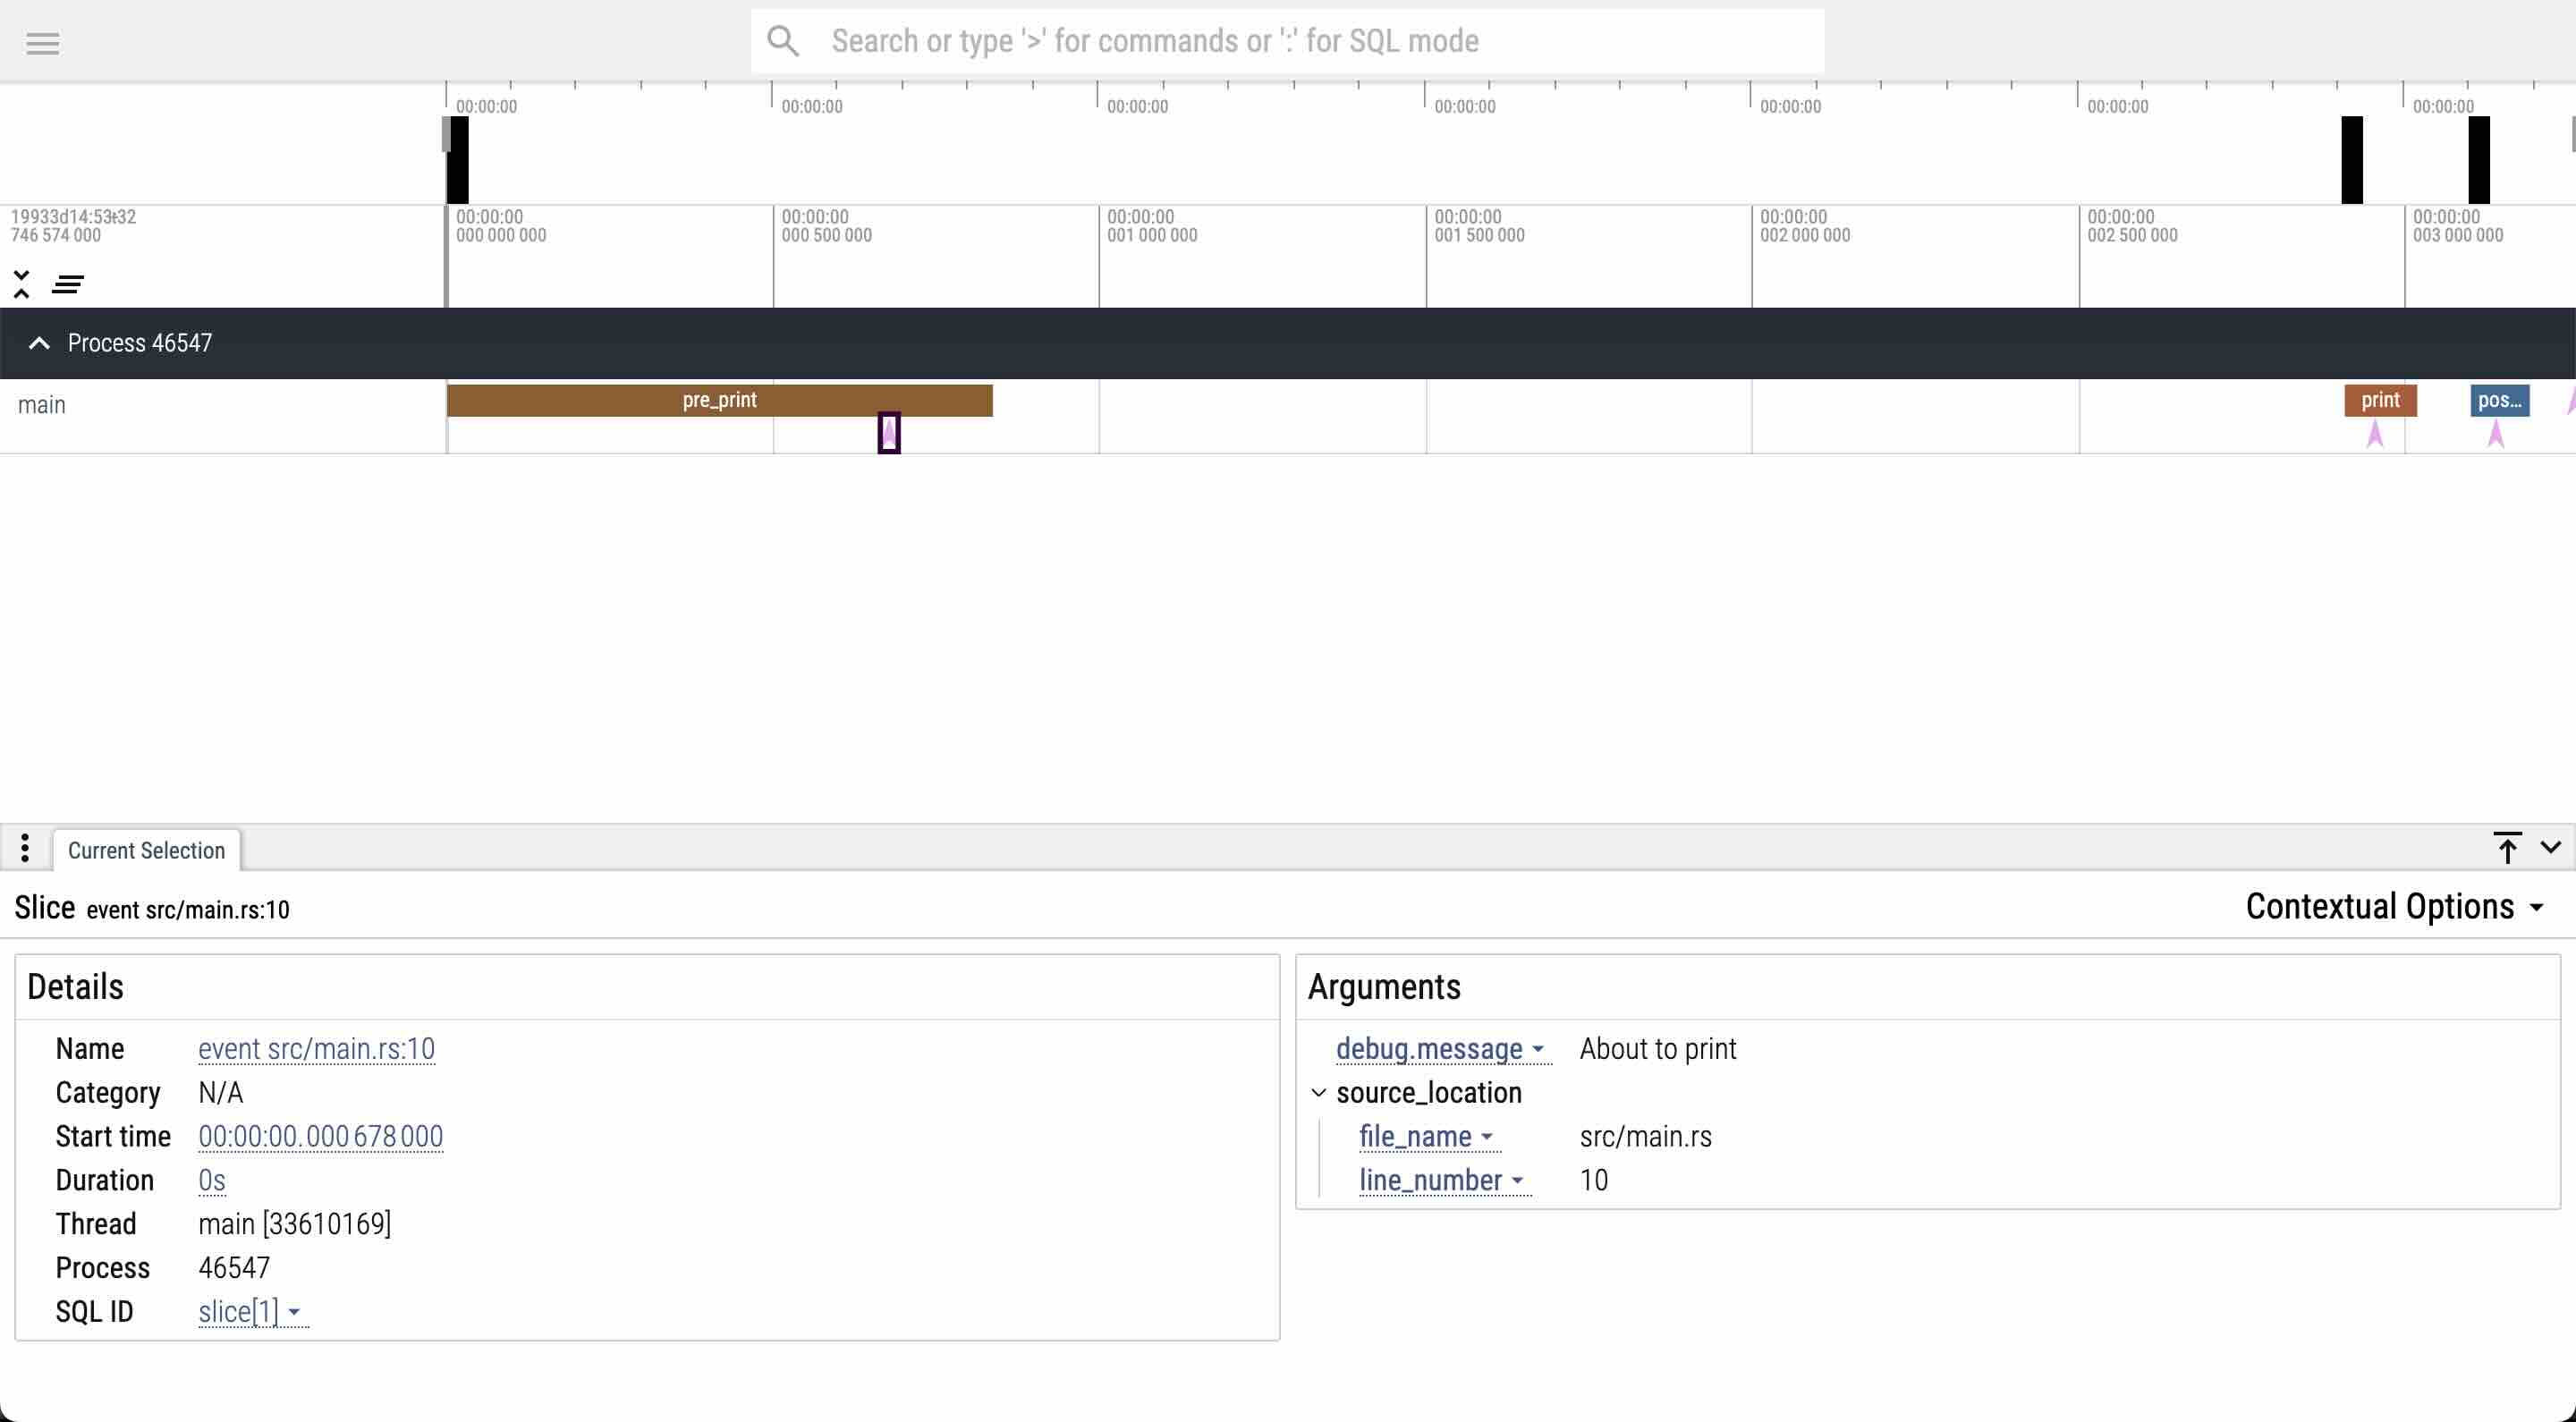Click the pre_print timeline span
The height and width of the screenshot is (1422, 2576).
point(720,399)
